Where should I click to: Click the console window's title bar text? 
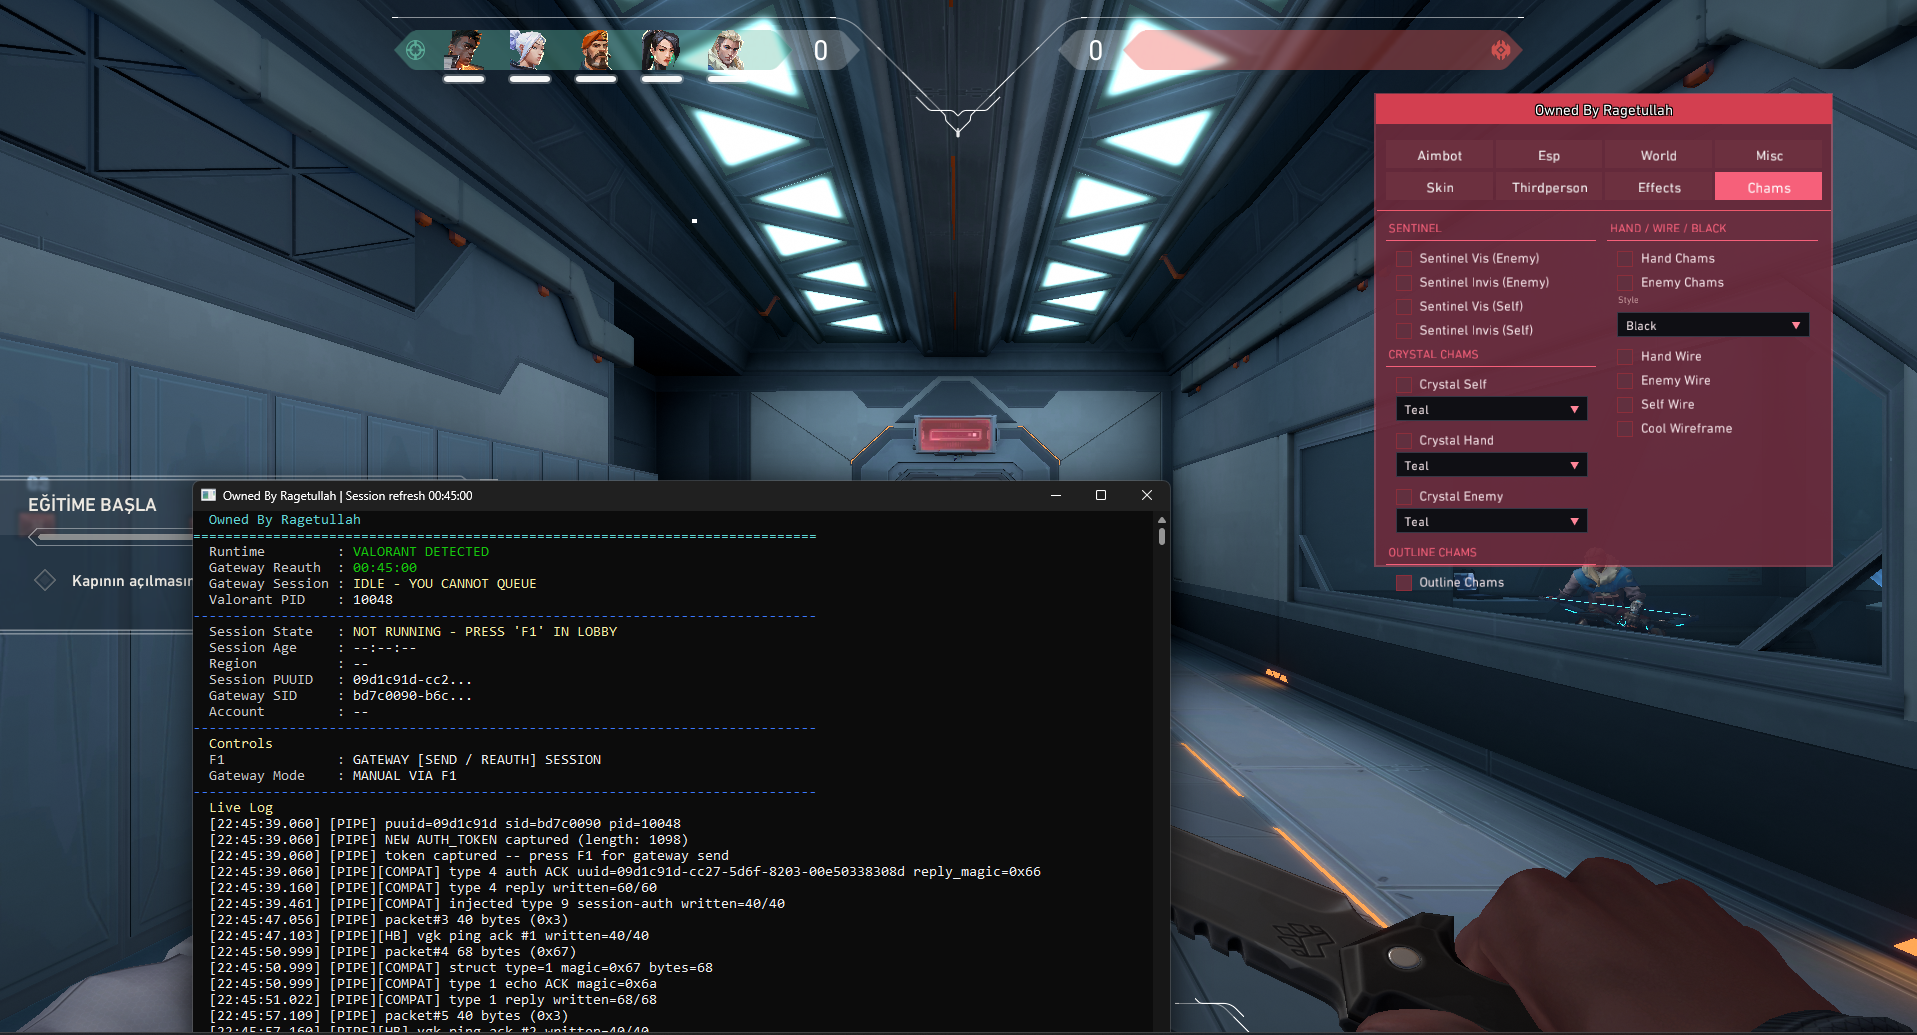point(347,495)
